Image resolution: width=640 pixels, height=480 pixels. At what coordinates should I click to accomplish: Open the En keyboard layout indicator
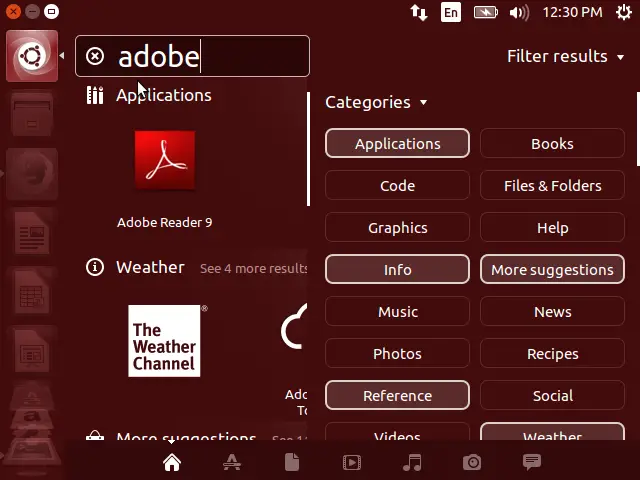451,12
